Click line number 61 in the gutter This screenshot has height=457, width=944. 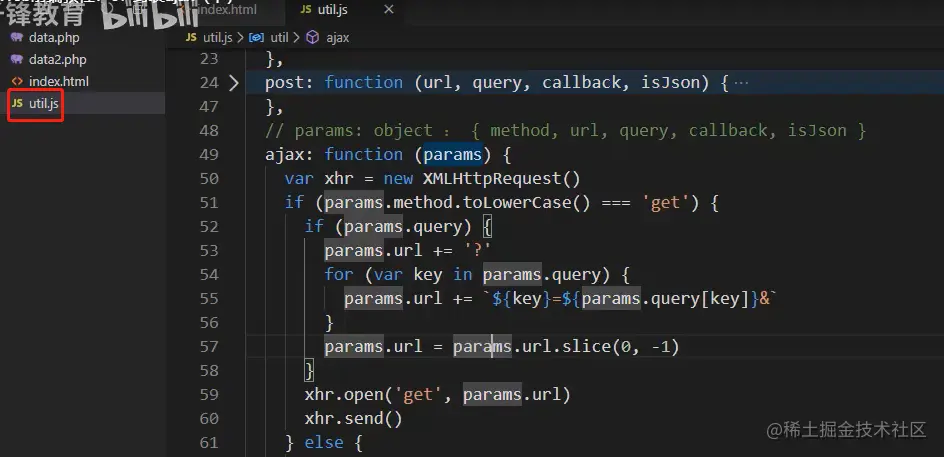coord(208,443)
